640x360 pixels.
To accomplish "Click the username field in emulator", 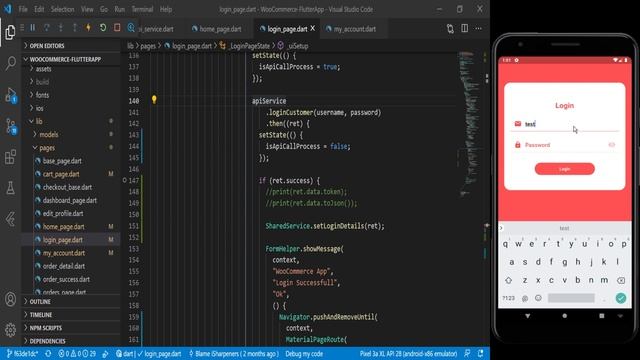I will tap(564, 124).
